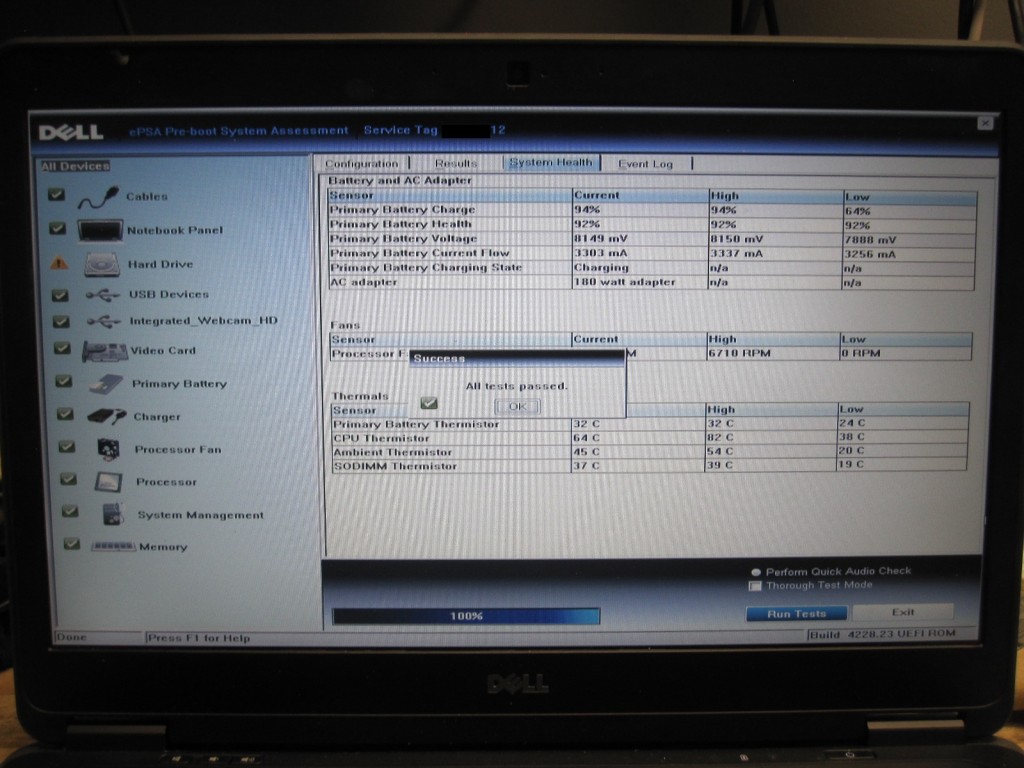Image resolution: width=1024 pixels, height=768 pixels.
Task: Open the Event Log tab
Action: coord(645,164)
